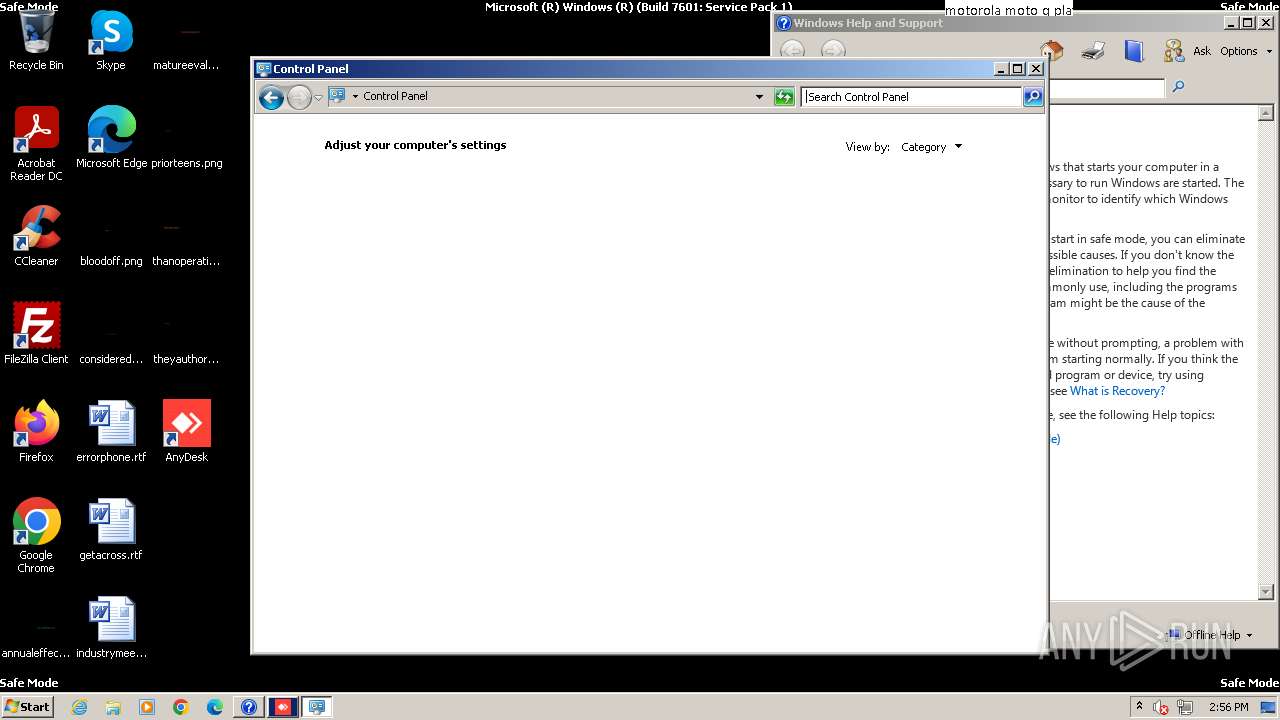This screenshot has width=1280, height=720.
Task: Launch Skype from desktop
Action: pos(111,41)
